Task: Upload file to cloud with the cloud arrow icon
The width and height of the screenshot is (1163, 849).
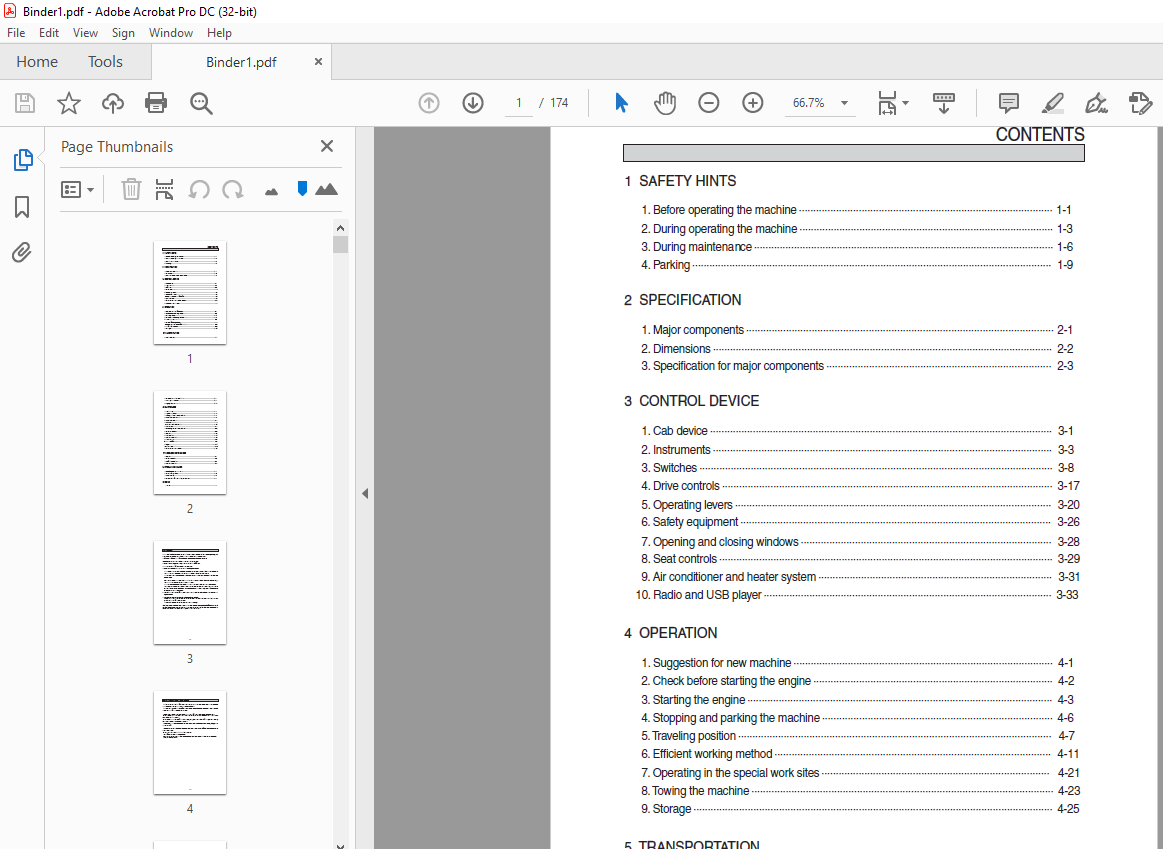Action: (x=113, y=103)
